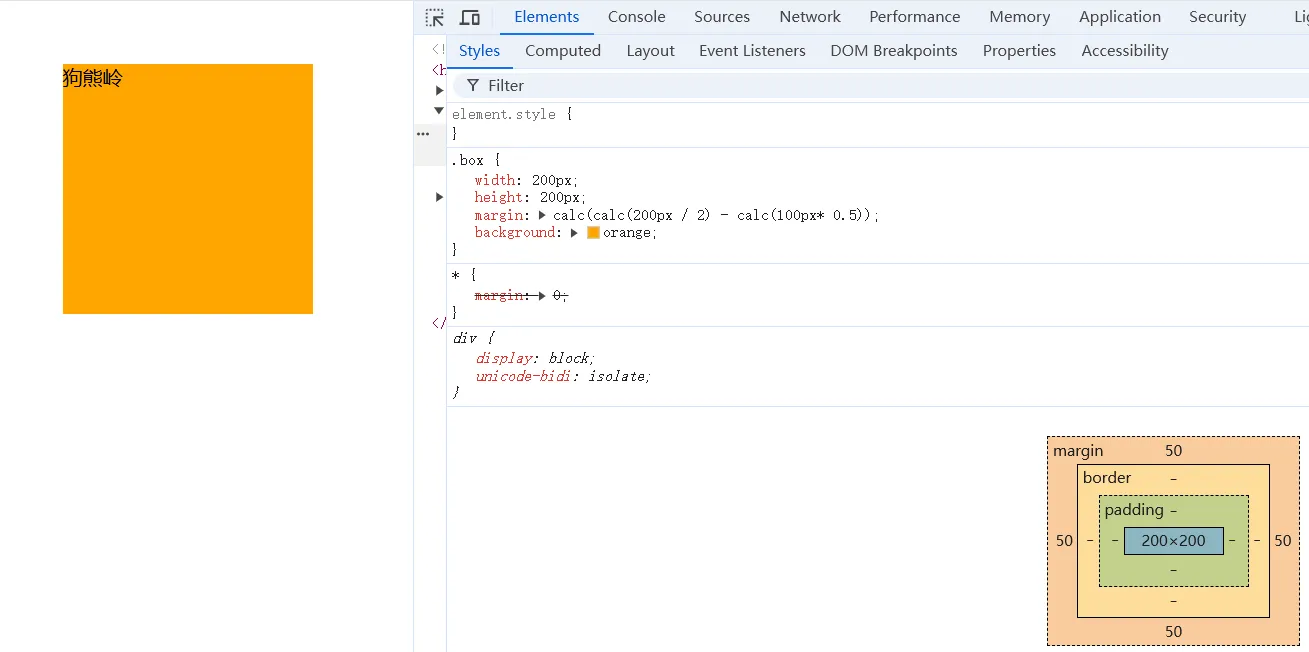Click the calc margin value text
This screenshot has height=652, width=1309.
click(715, 215)
